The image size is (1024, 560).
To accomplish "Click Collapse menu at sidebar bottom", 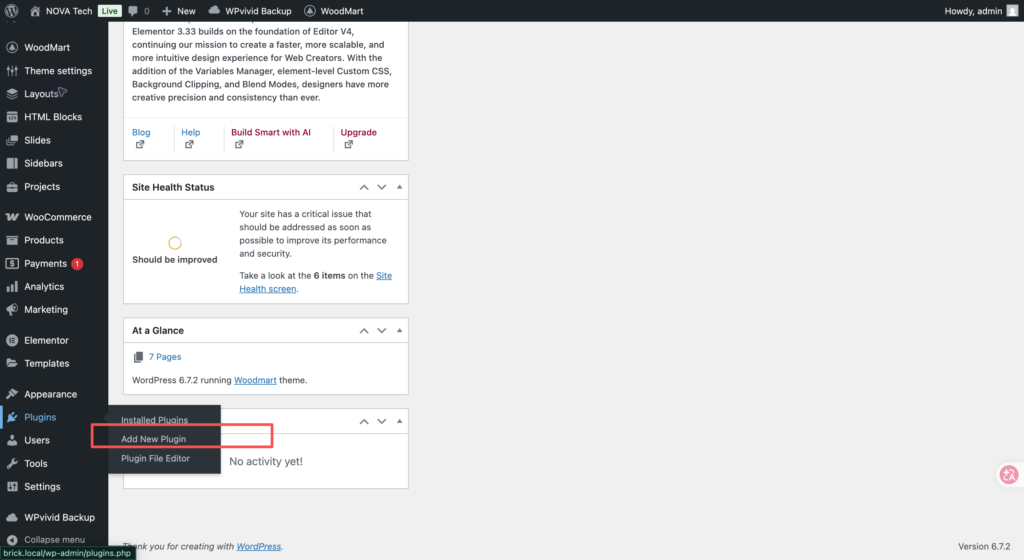I will pyautogui.click(x=54, y=540).
